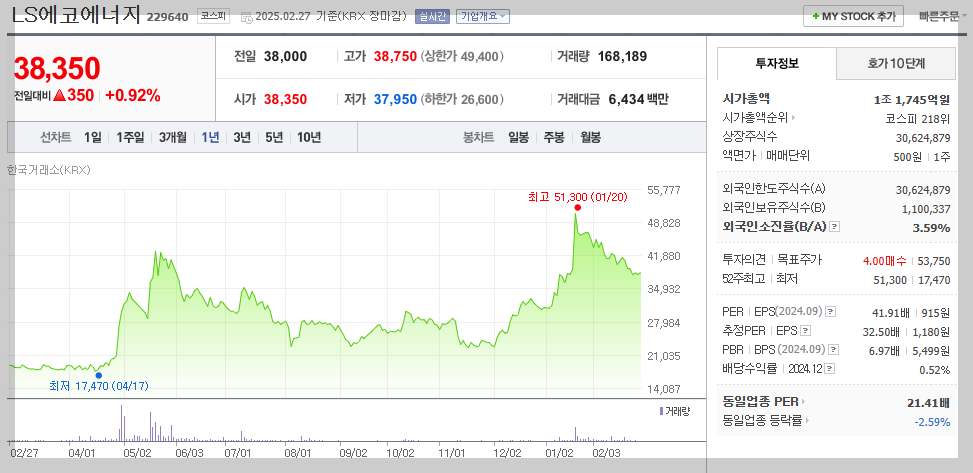Image resolution: width=973 pixels, height=473 pixels.
Task: Show the 주봉 candlestick chart
Action: click(554, 138)
